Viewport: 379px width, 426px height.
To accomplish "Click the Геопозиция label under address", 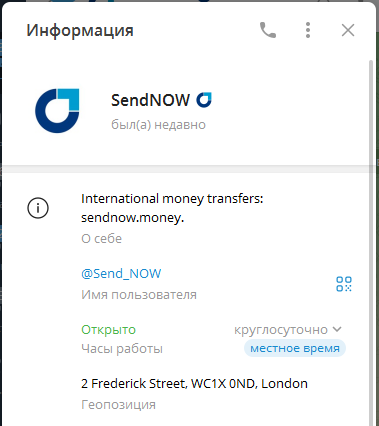I will pyautogui.click(x=118, y=405).
